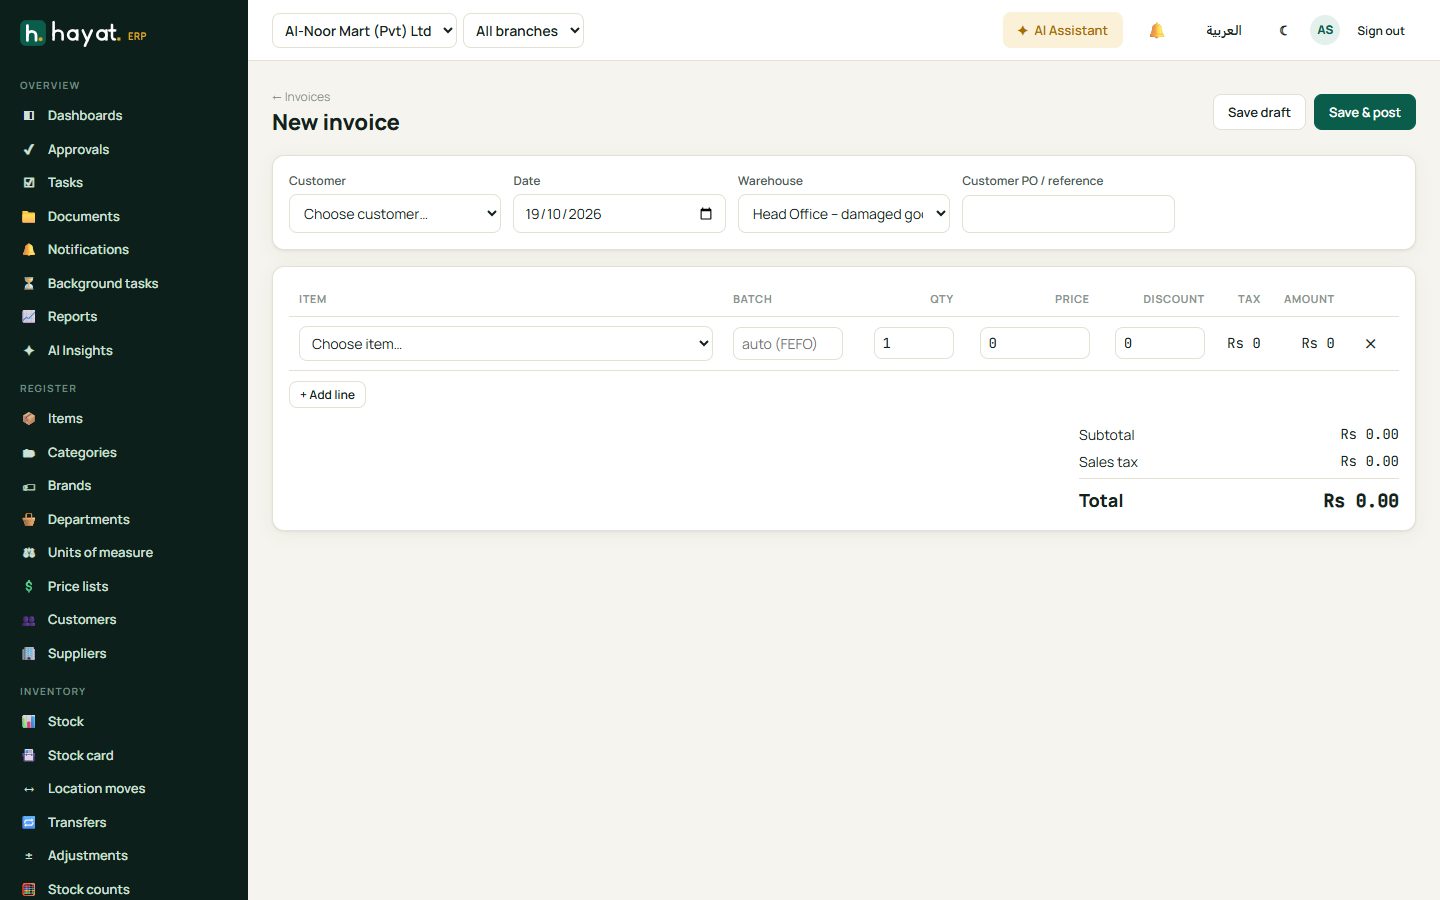Image resolution: width=1440 pixels, height=900 pixels.
Task: Click the Approvals checkmark icon
Action: pos(29,150)
